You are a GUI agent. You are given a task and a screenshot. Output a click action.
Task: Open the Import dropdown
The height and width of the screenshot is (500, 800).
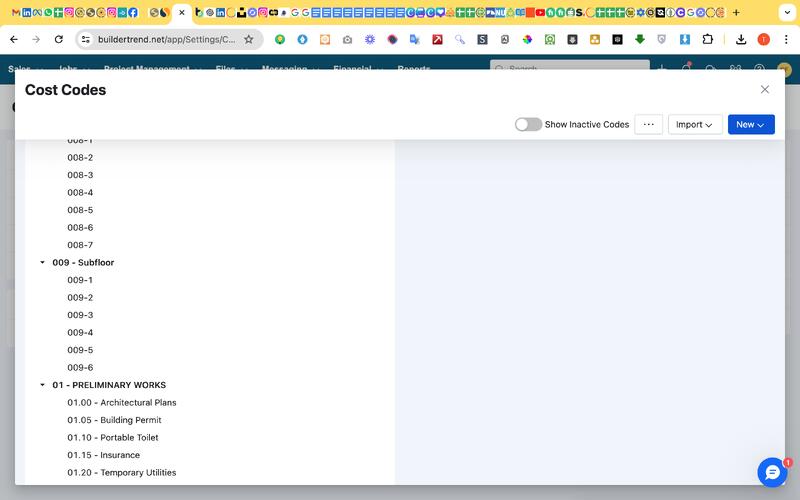[694, 124]
